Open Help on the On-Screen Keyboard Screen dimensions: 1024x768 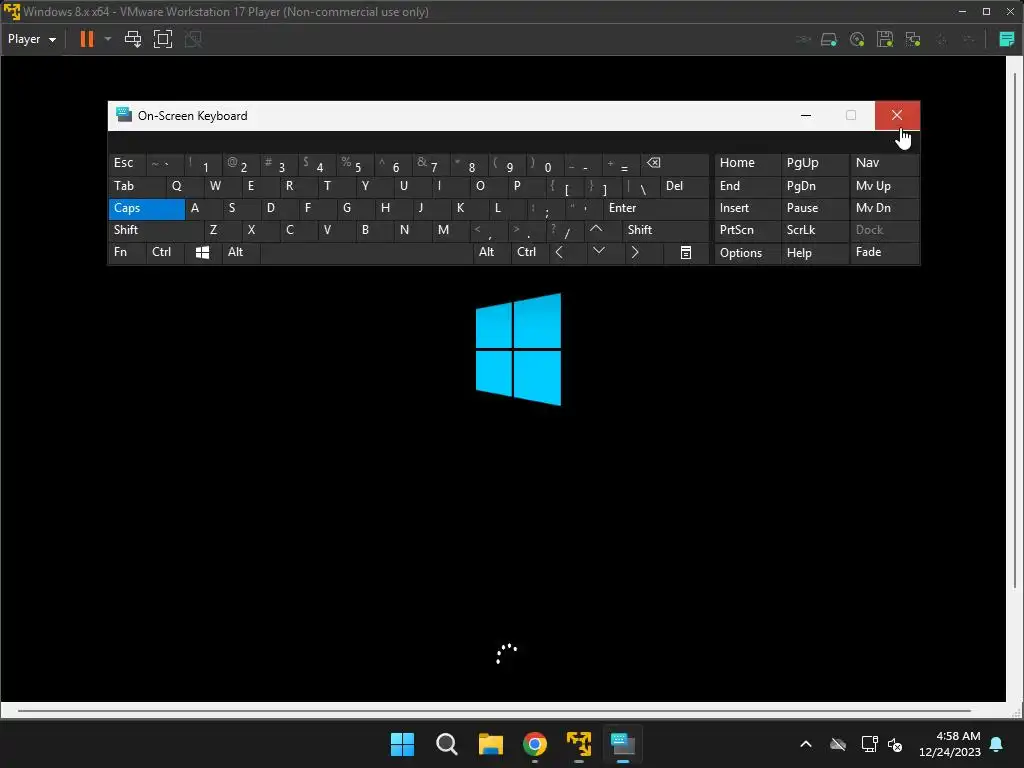pyautogui.click(x=814, y=253)
